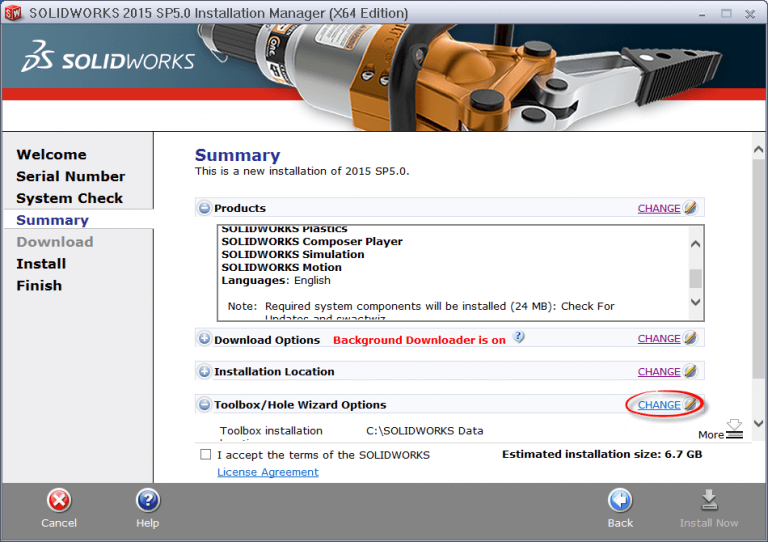Click the products list scrollbar down arrow
Viewport: 768px width, 542px height.
(x=695, y=301)
